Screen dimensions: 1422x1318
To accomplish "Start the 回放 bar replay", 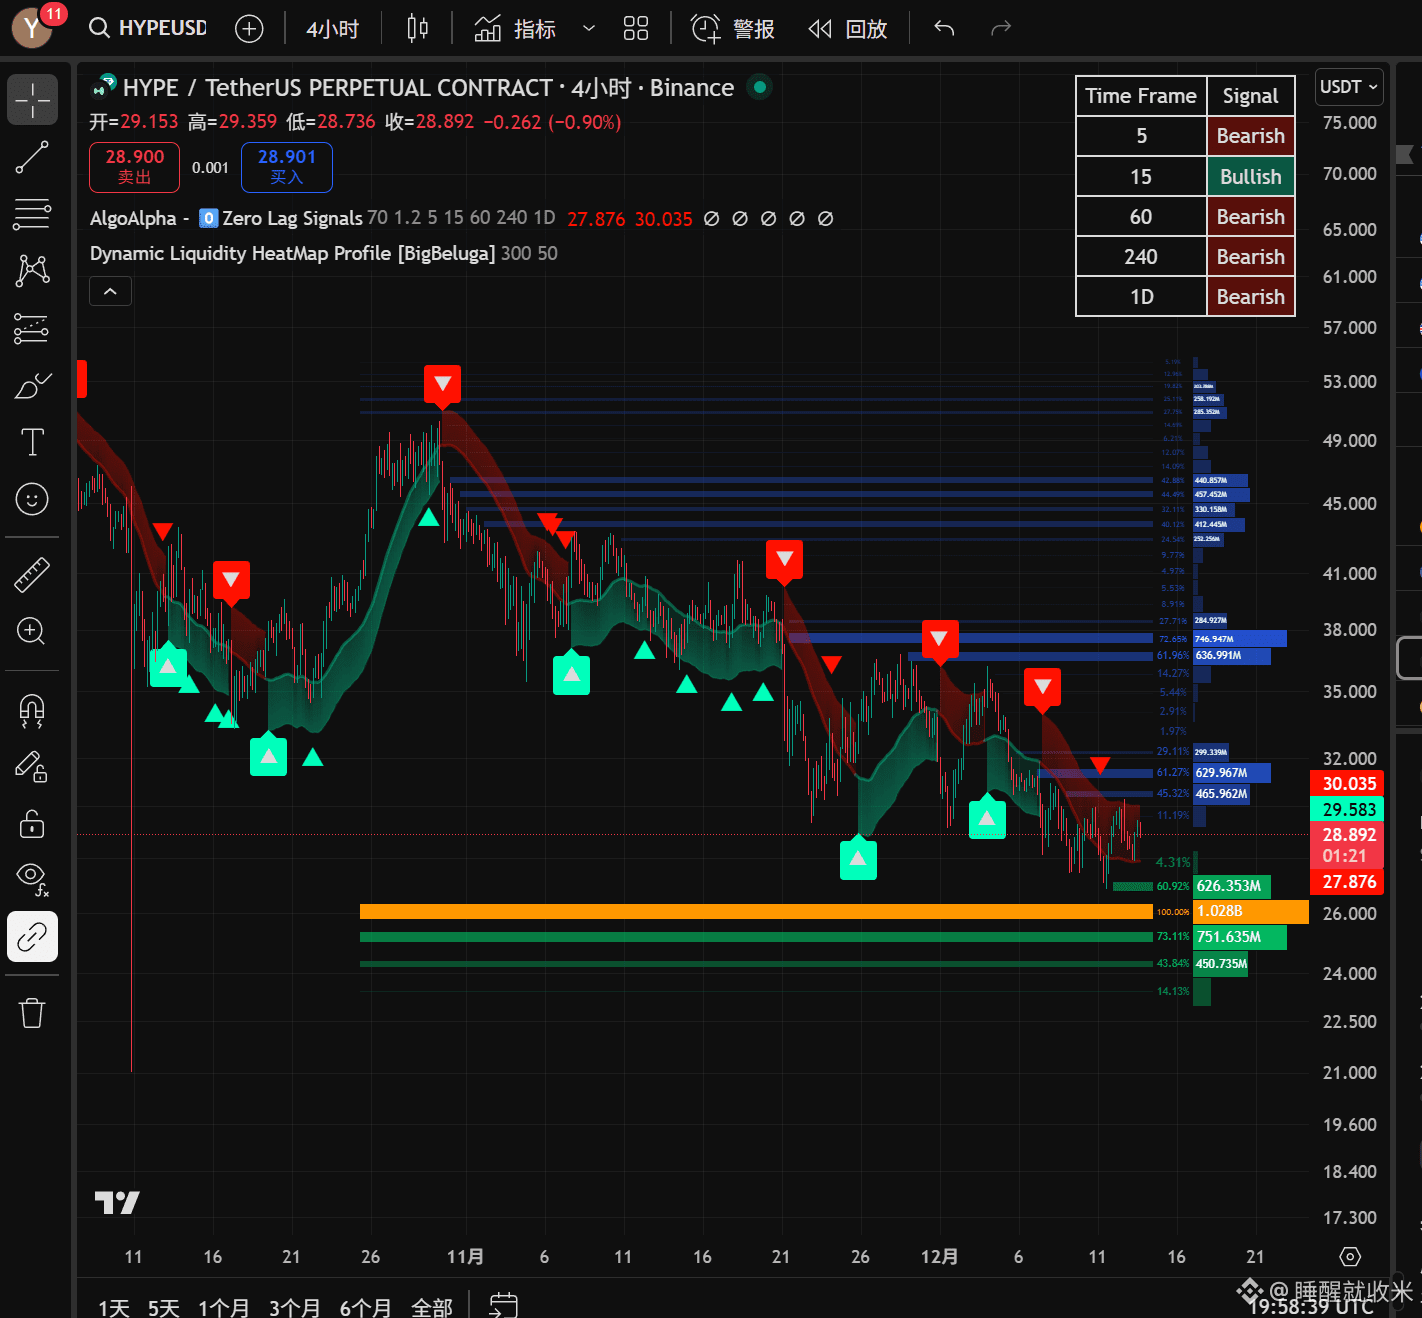I will click(848, 29).
